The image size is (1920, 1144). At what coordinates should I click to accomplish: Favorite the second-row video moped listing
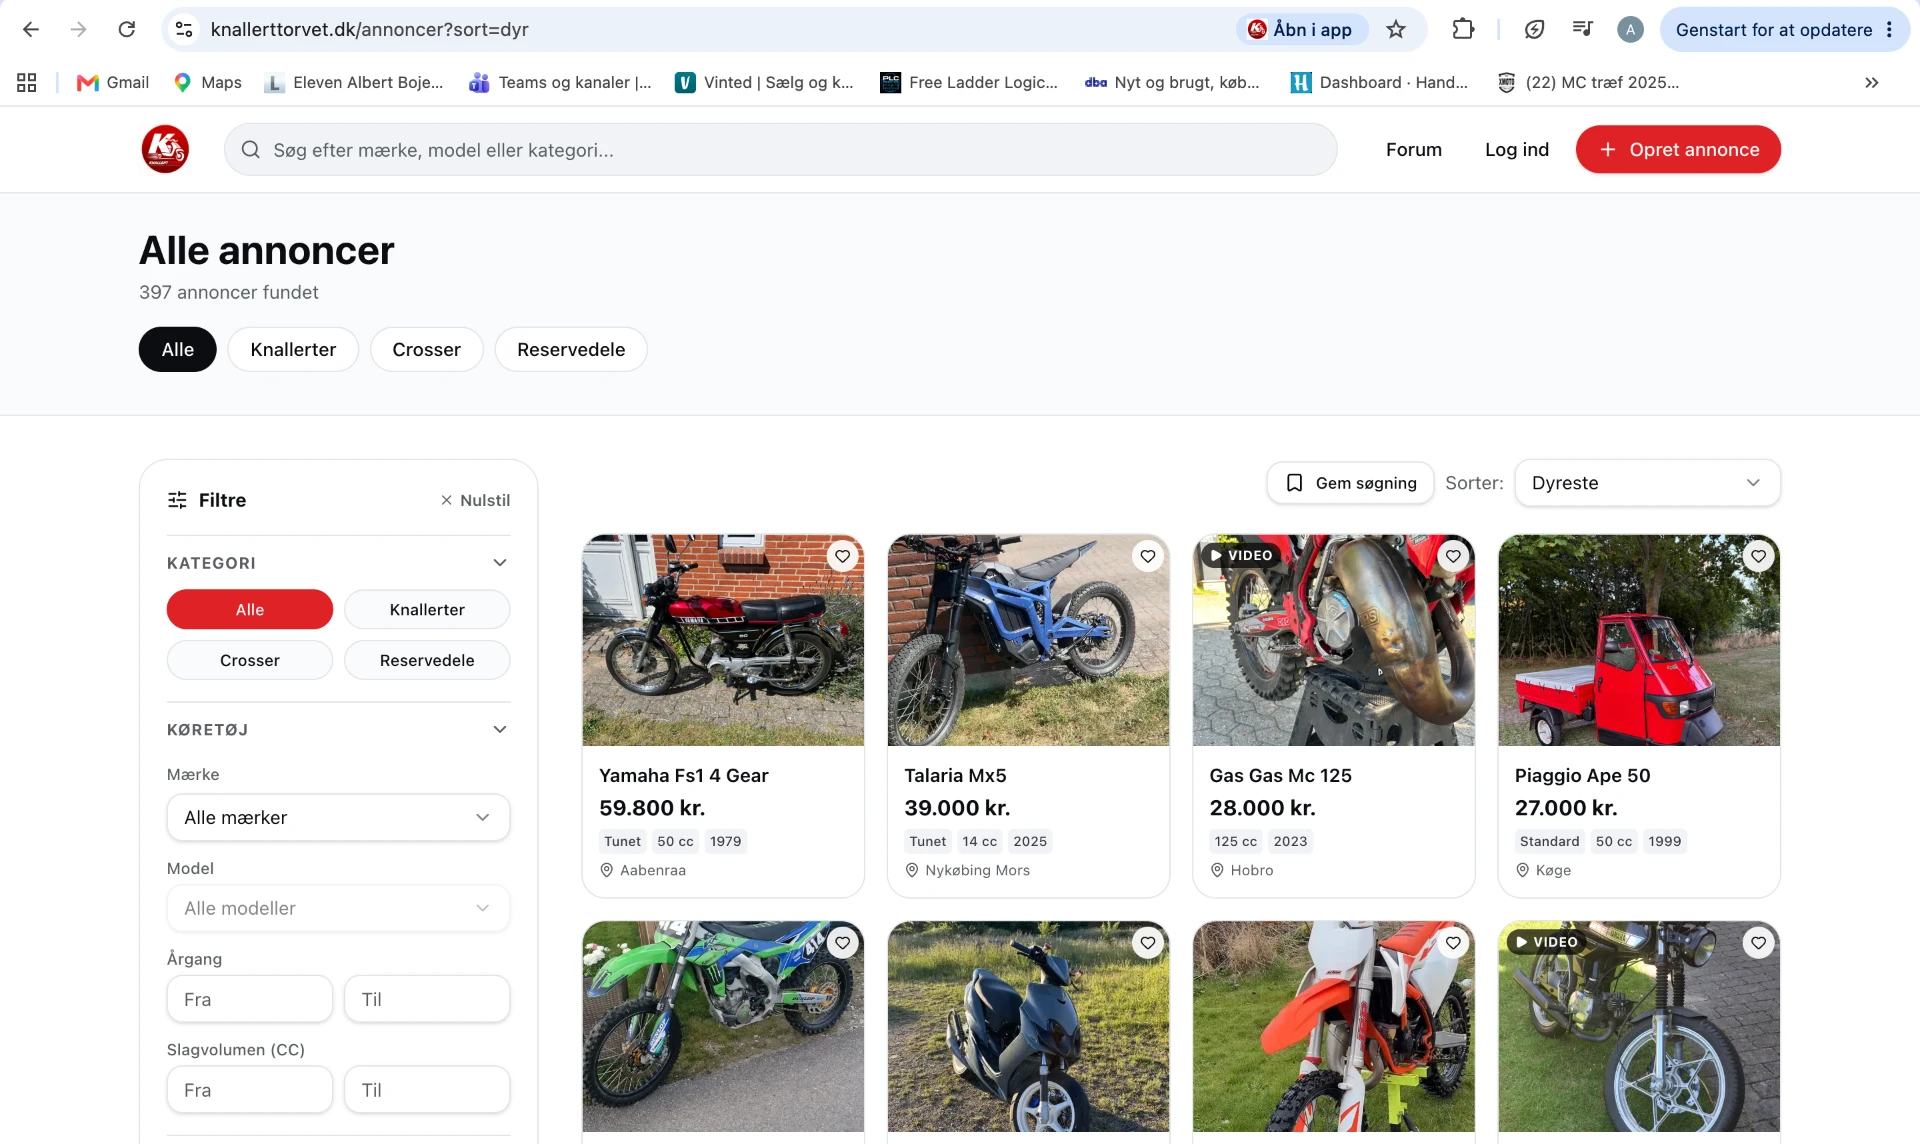pyautogui.click(x=1759, y=943)
